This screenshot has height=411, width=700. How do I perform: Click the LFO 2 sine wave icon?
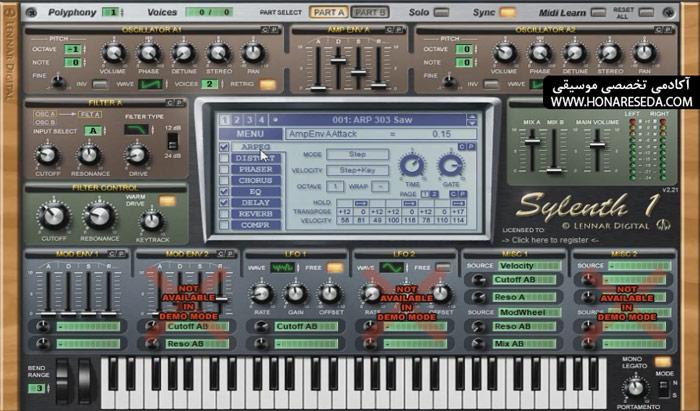tap(392, 268)
